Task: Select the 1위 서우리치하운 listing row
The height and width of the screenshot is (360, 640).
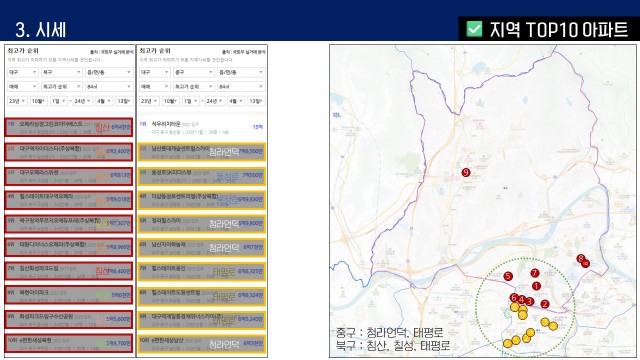Action: point(202,127)
